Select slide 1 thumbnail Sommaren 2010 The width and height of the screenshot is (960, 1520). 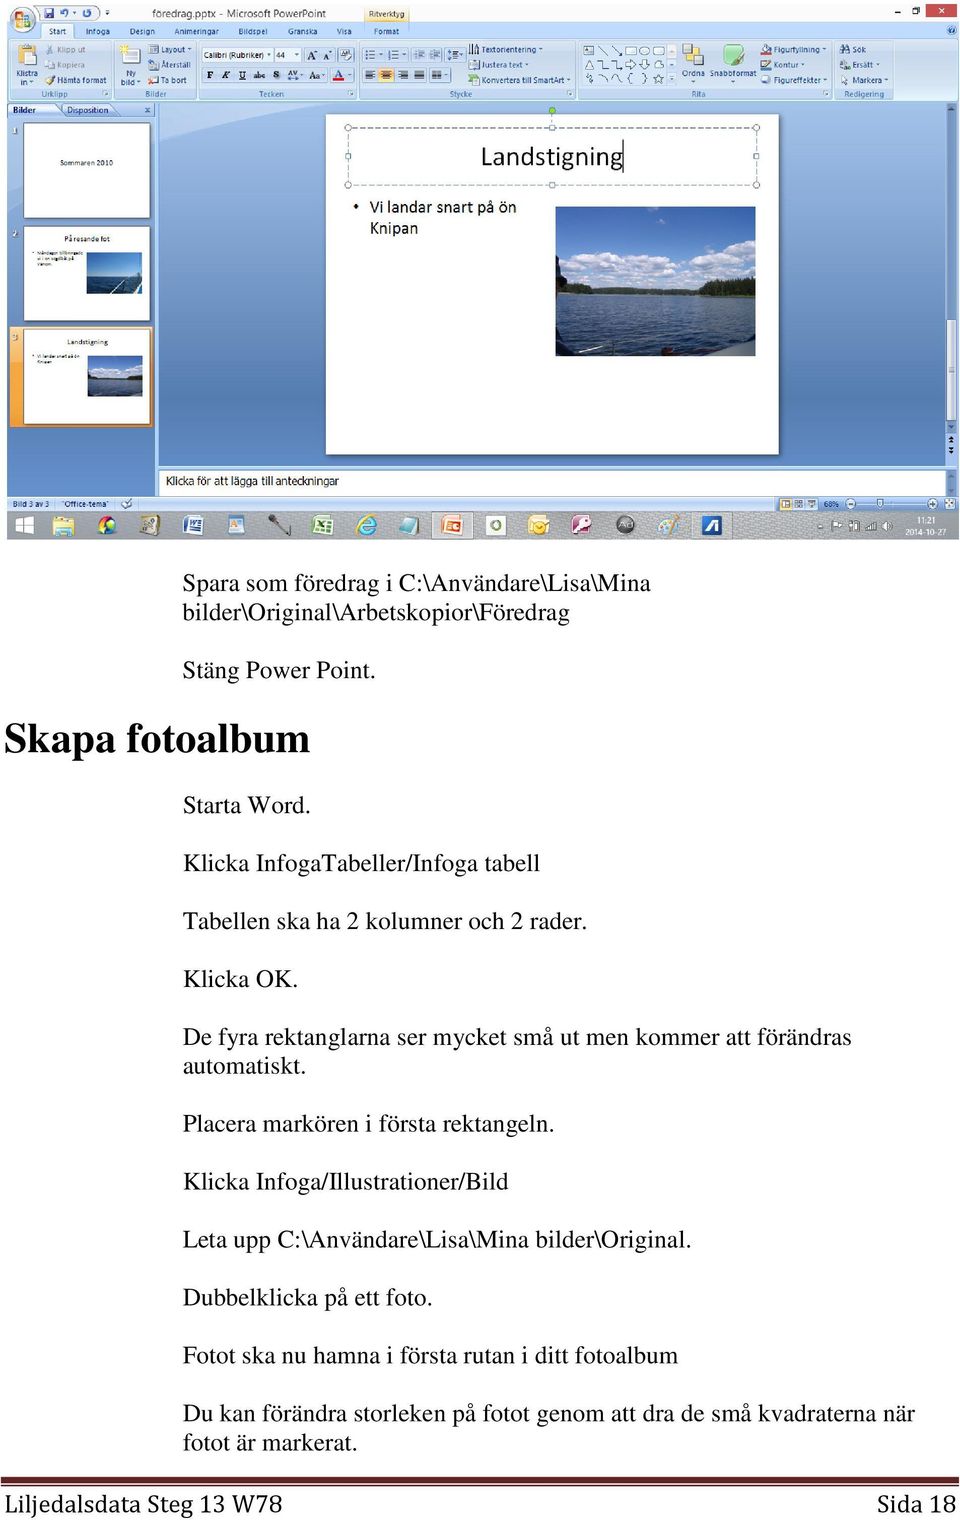tap(87, 170)
